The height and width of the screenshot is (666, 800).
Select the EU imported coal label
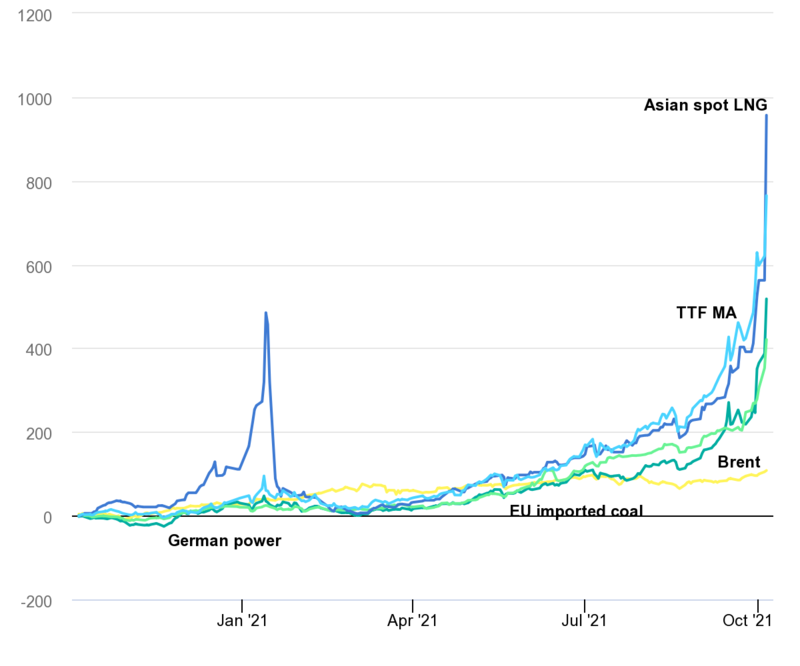[576, 510]
